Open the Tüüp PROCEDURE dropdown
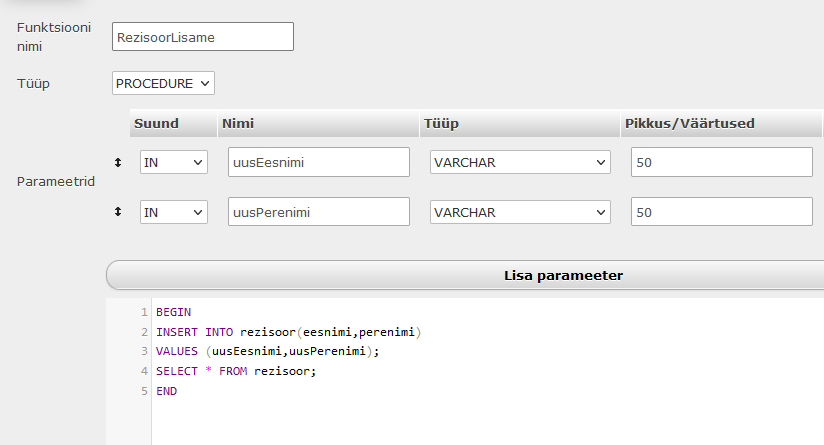The height and width of the screenshot is (445, 824). [163, 83]
